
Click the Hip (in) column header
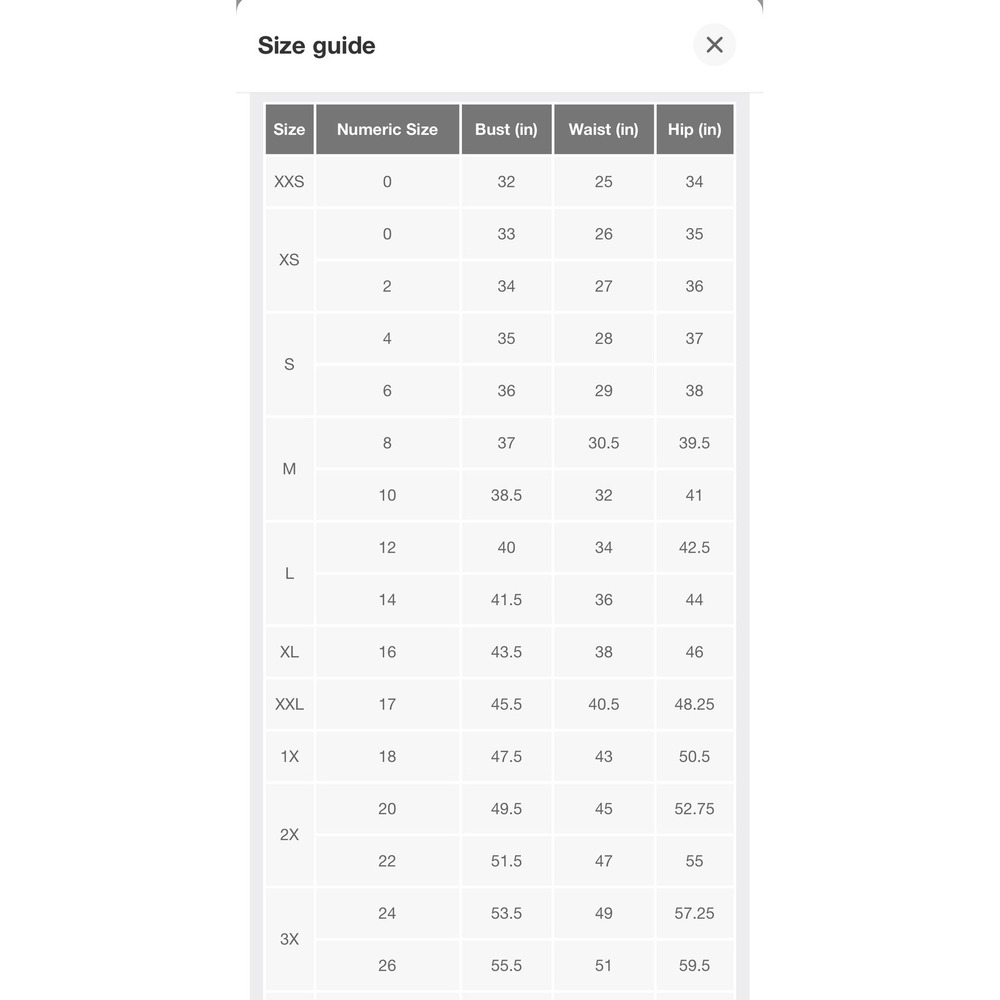[x=694, y=129]
